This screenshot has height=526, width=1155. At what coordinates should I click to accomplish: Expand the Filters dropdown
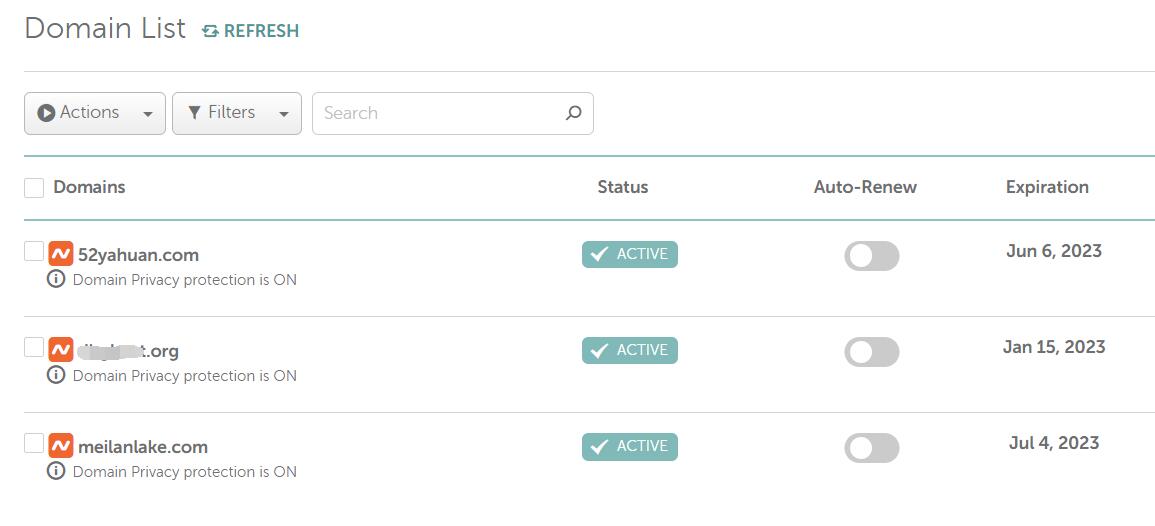tap(237, 113)
